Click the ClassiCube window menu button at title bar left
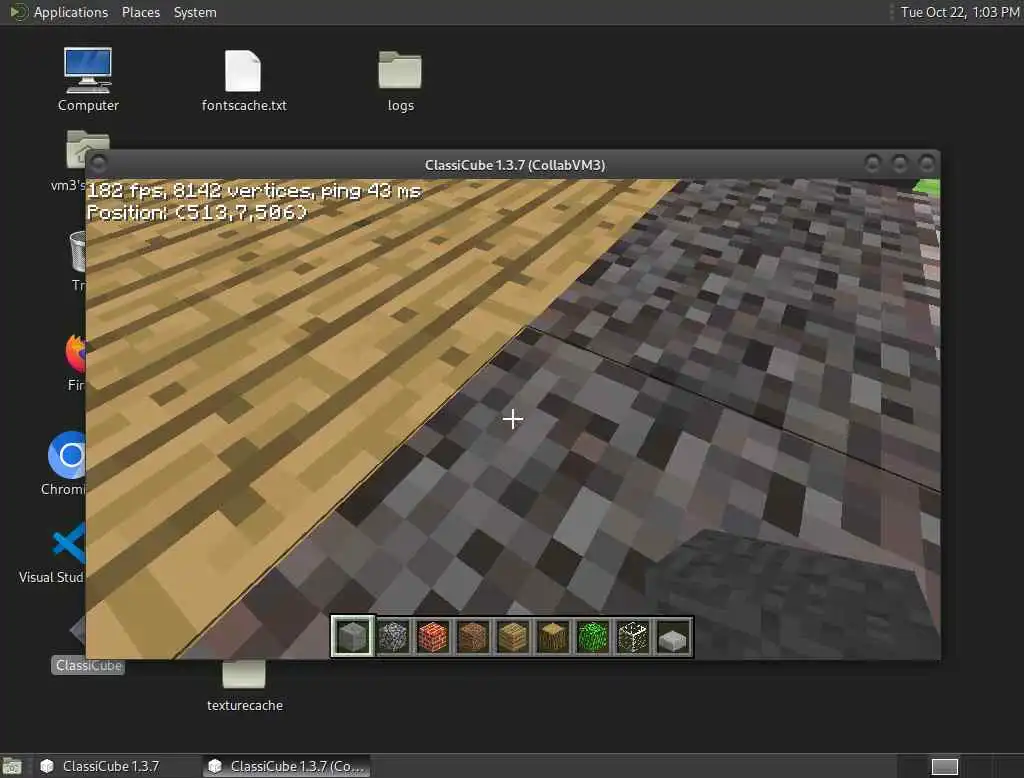 99,163
